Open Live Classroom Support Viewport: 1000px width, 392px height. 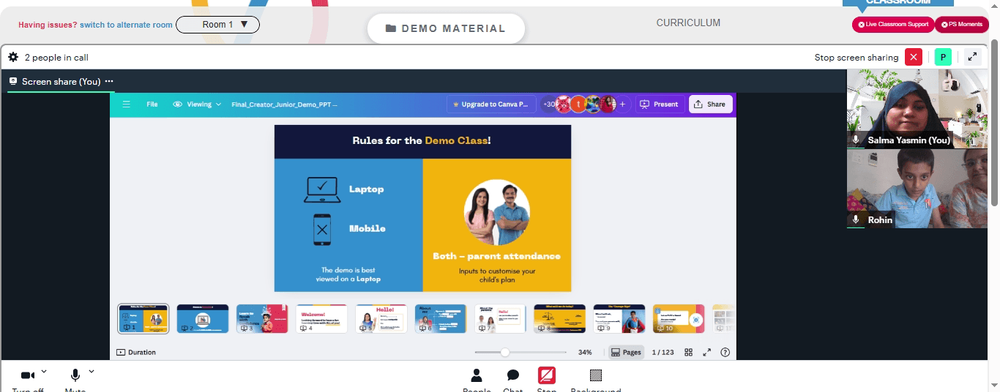(x=893, y=25)
